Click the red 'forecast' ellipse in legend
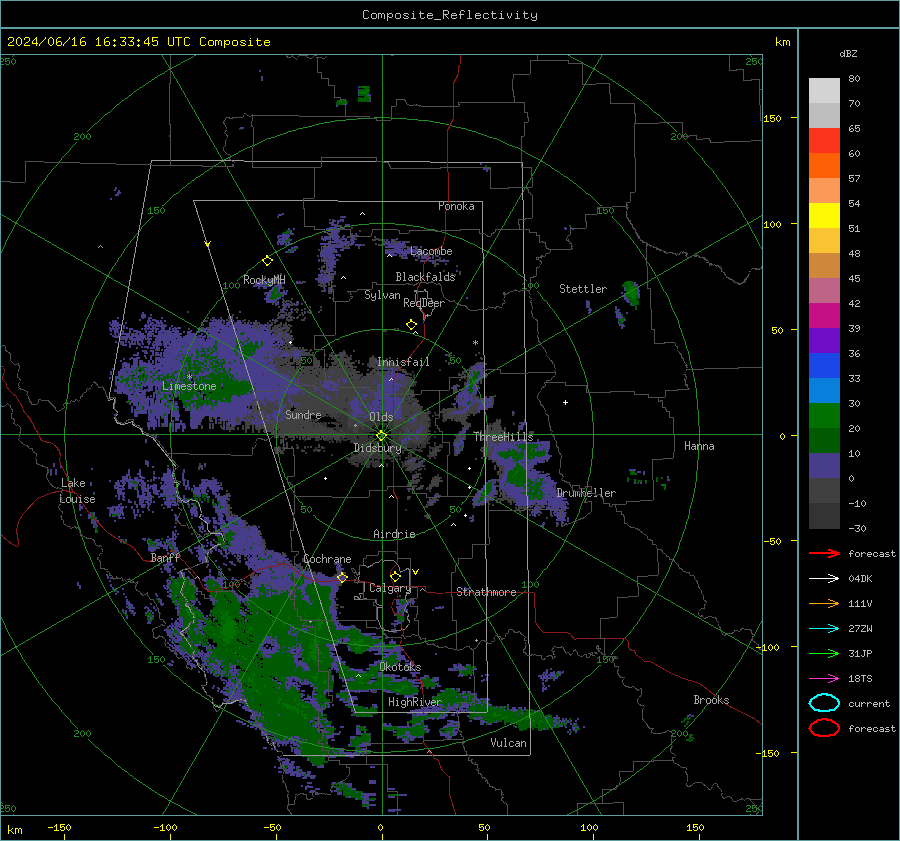The height and width of the screenshot is (841, 900). [824, 728]
